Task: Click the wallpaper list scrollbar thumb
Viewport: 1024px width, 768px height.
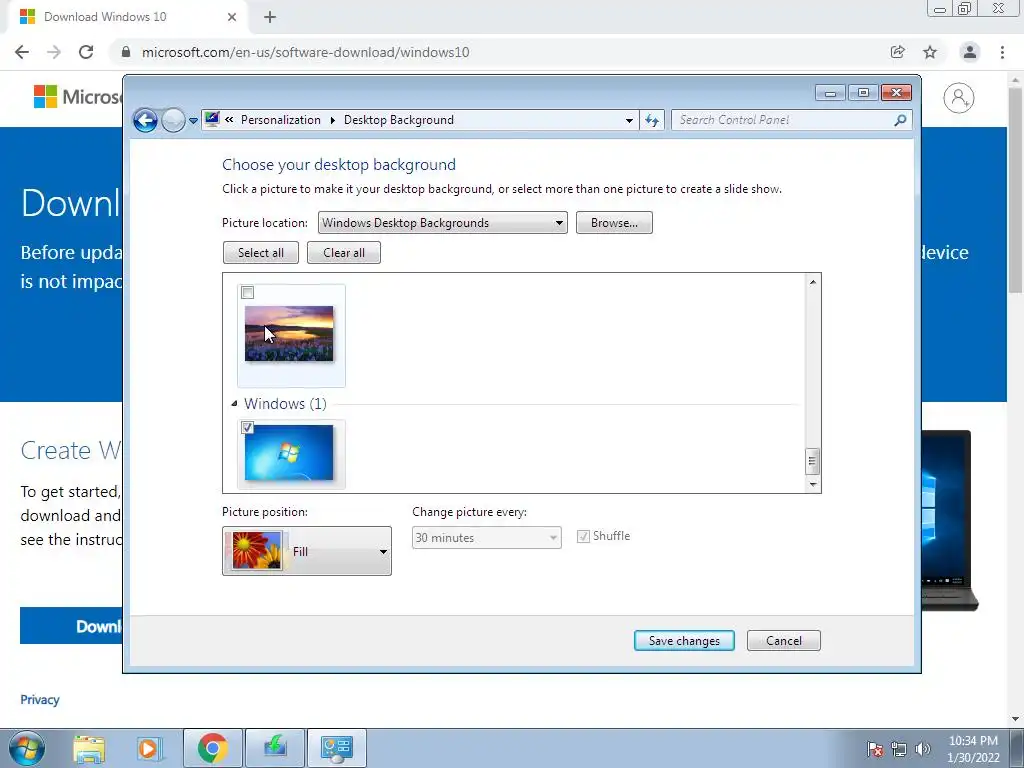Action: (x=812, y=461)
